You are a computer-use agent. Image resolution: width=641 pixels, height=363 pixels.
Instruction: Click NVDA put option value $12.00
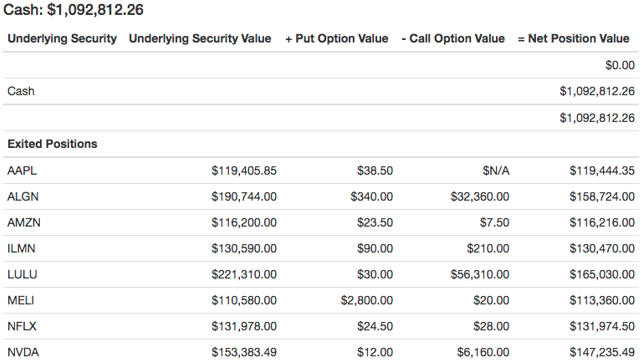point(375,352)
